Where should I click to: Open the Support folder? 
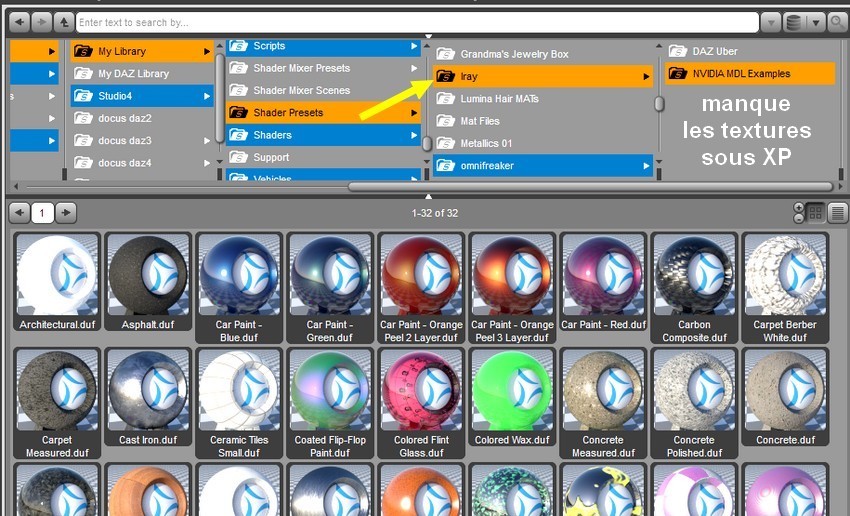pyautogui.click(x=323, y=157)
